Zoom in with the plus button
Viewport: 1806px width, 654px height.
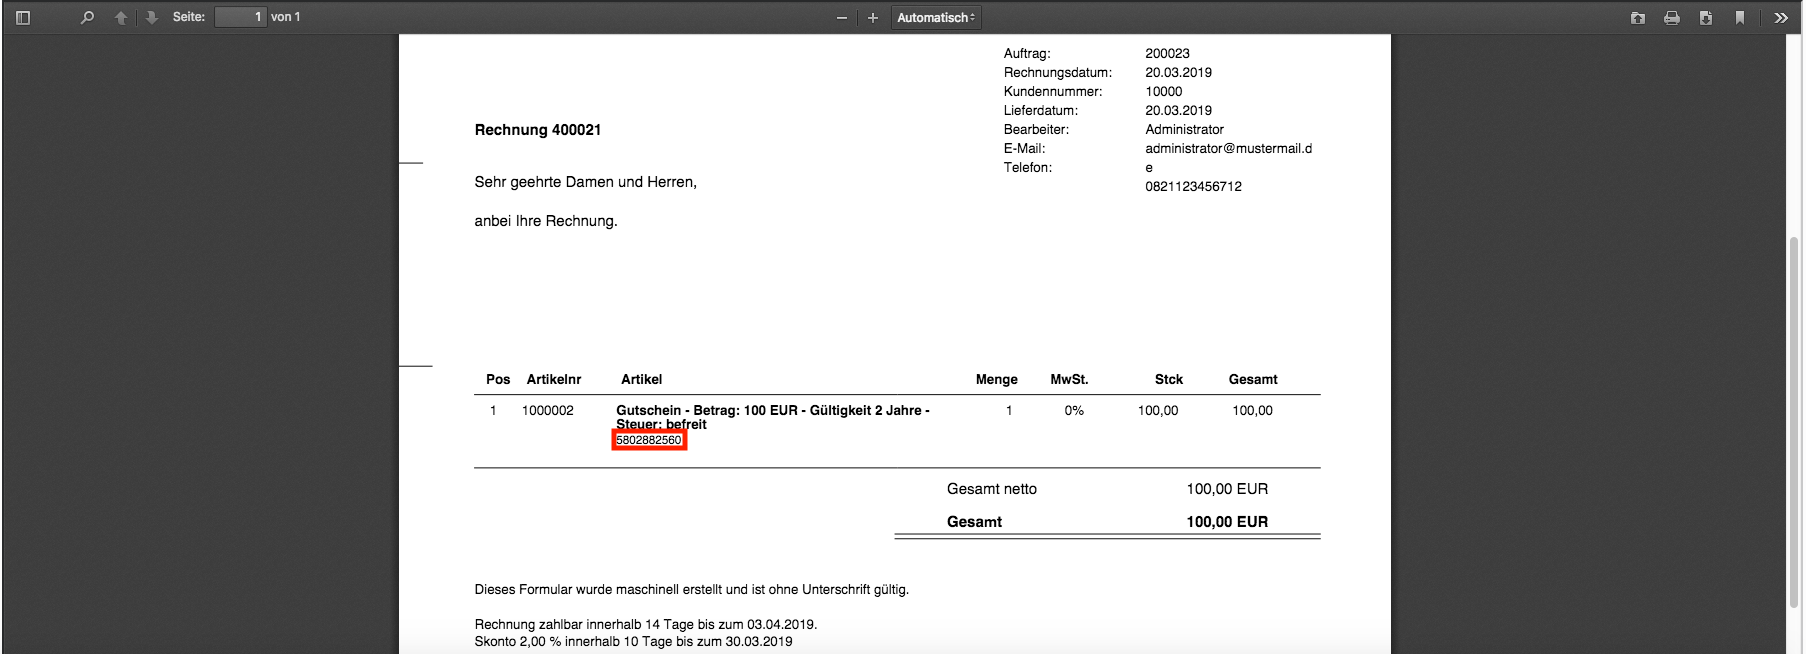(x=873, y=18)
